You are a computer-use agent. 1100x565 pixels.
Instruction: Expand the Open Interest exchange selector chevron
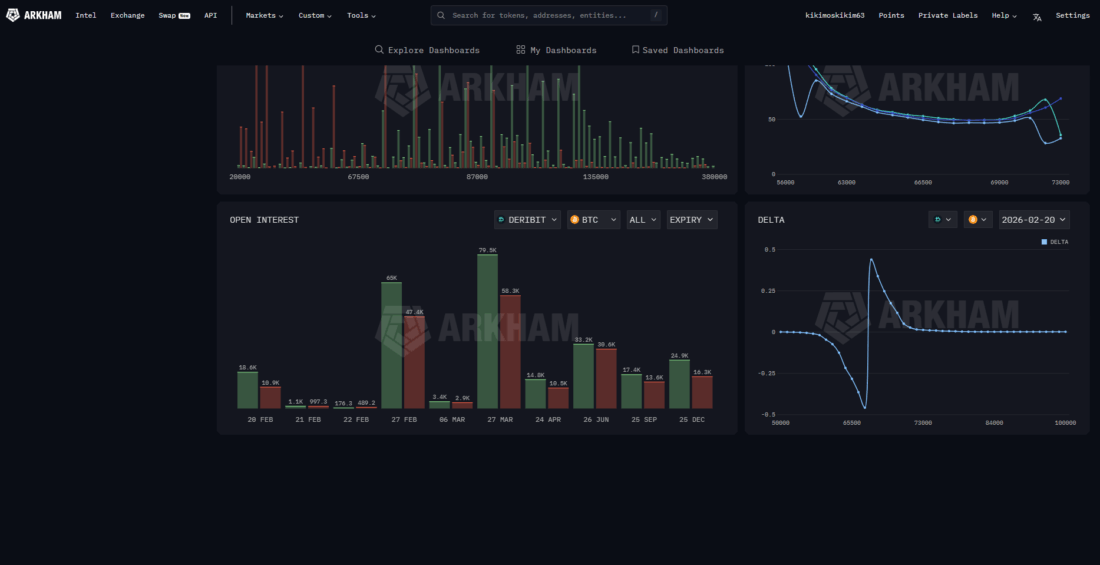[x=554, y=220]
